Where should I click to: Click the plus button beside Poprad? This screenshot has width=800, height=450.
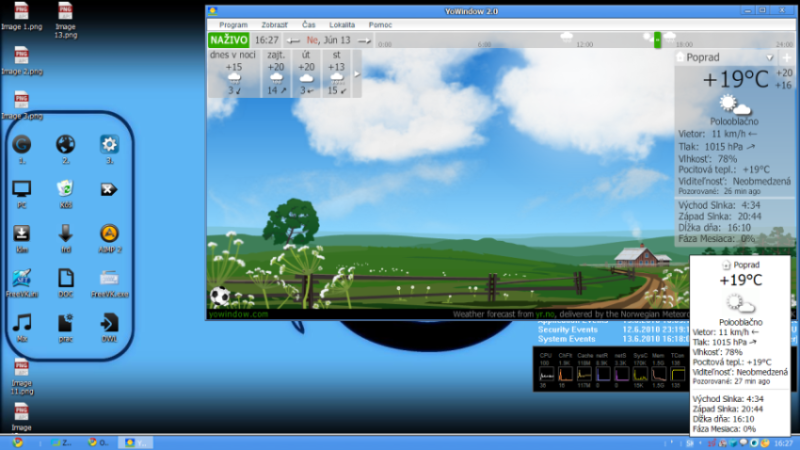(x=787, y=59)
